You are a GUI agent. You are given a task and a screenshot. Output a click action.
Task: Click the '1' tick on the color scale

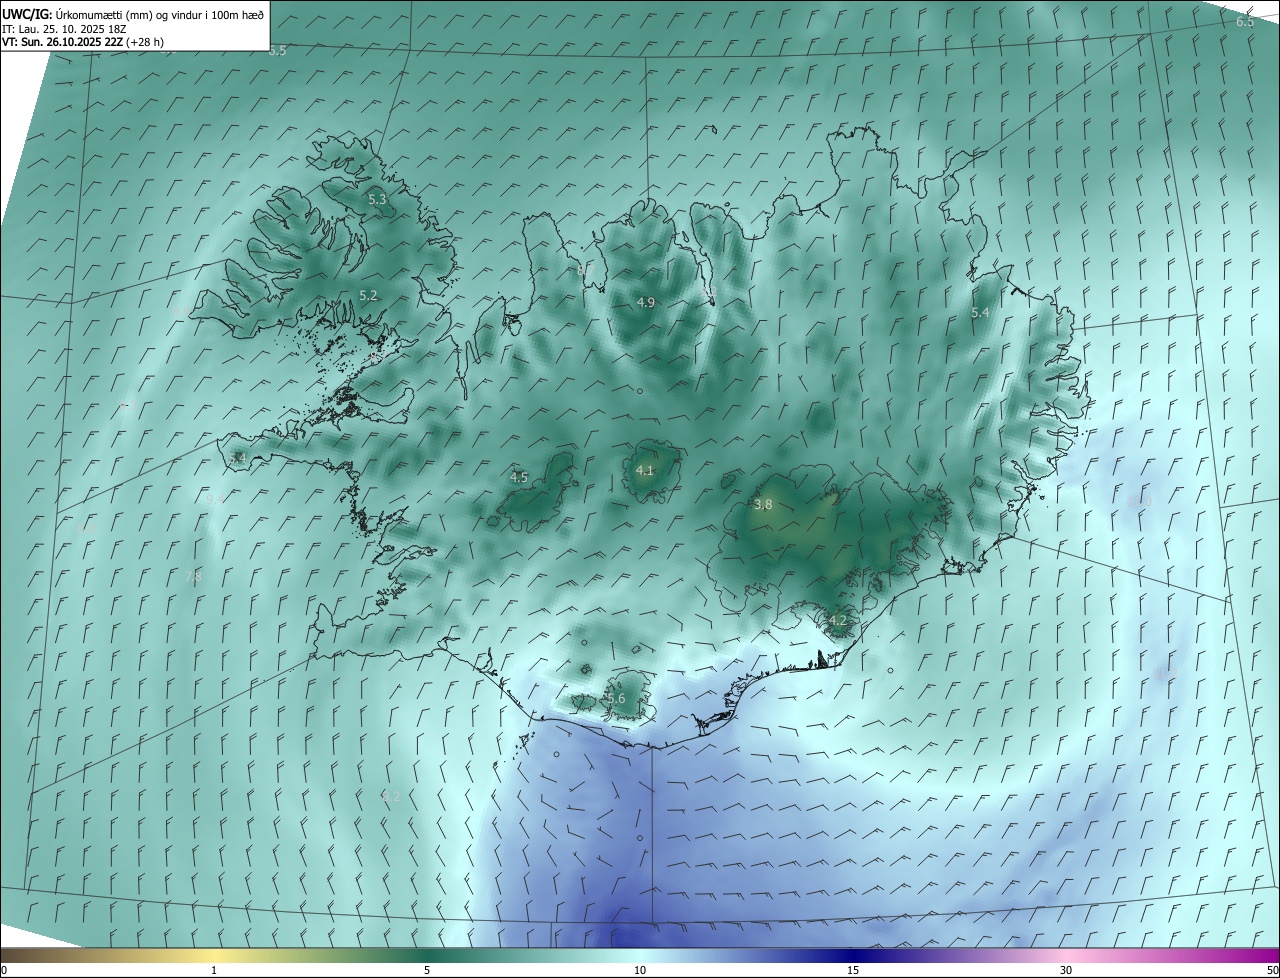214,970
